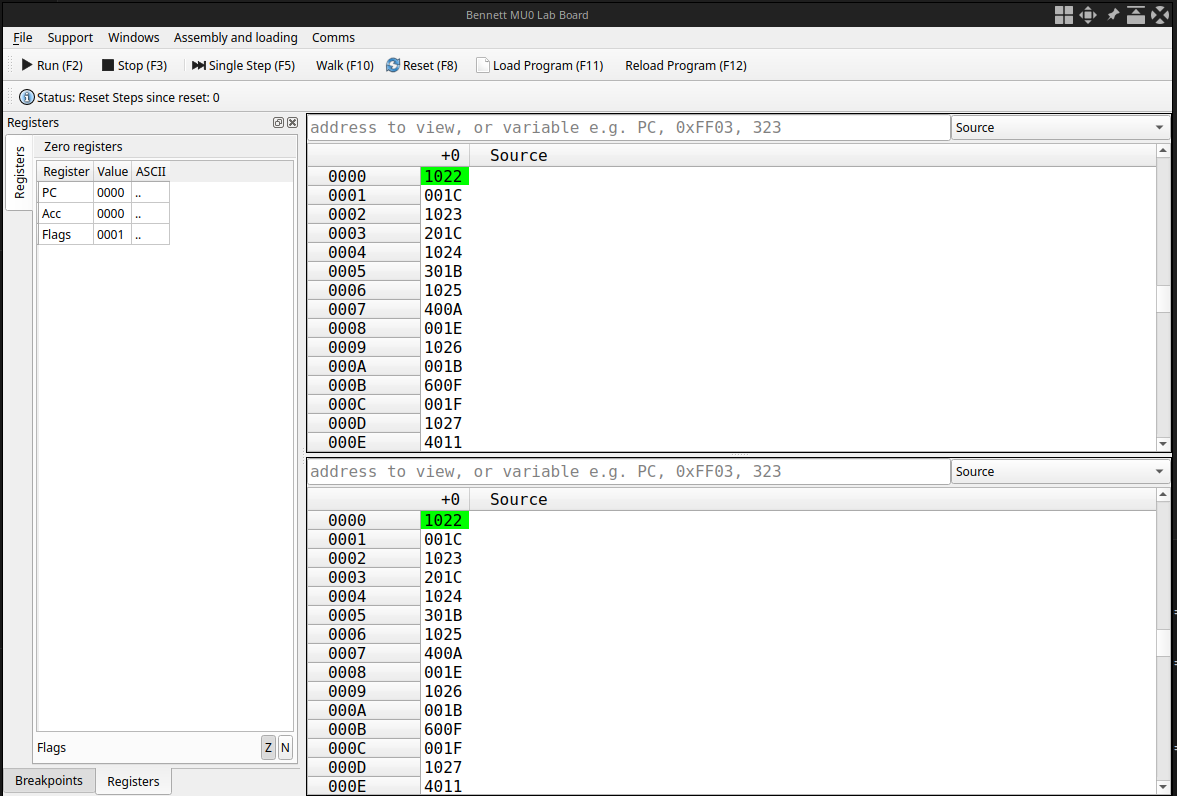Click the status info icon
This screenshot has width=1177, height=796.
coord(27,97)
